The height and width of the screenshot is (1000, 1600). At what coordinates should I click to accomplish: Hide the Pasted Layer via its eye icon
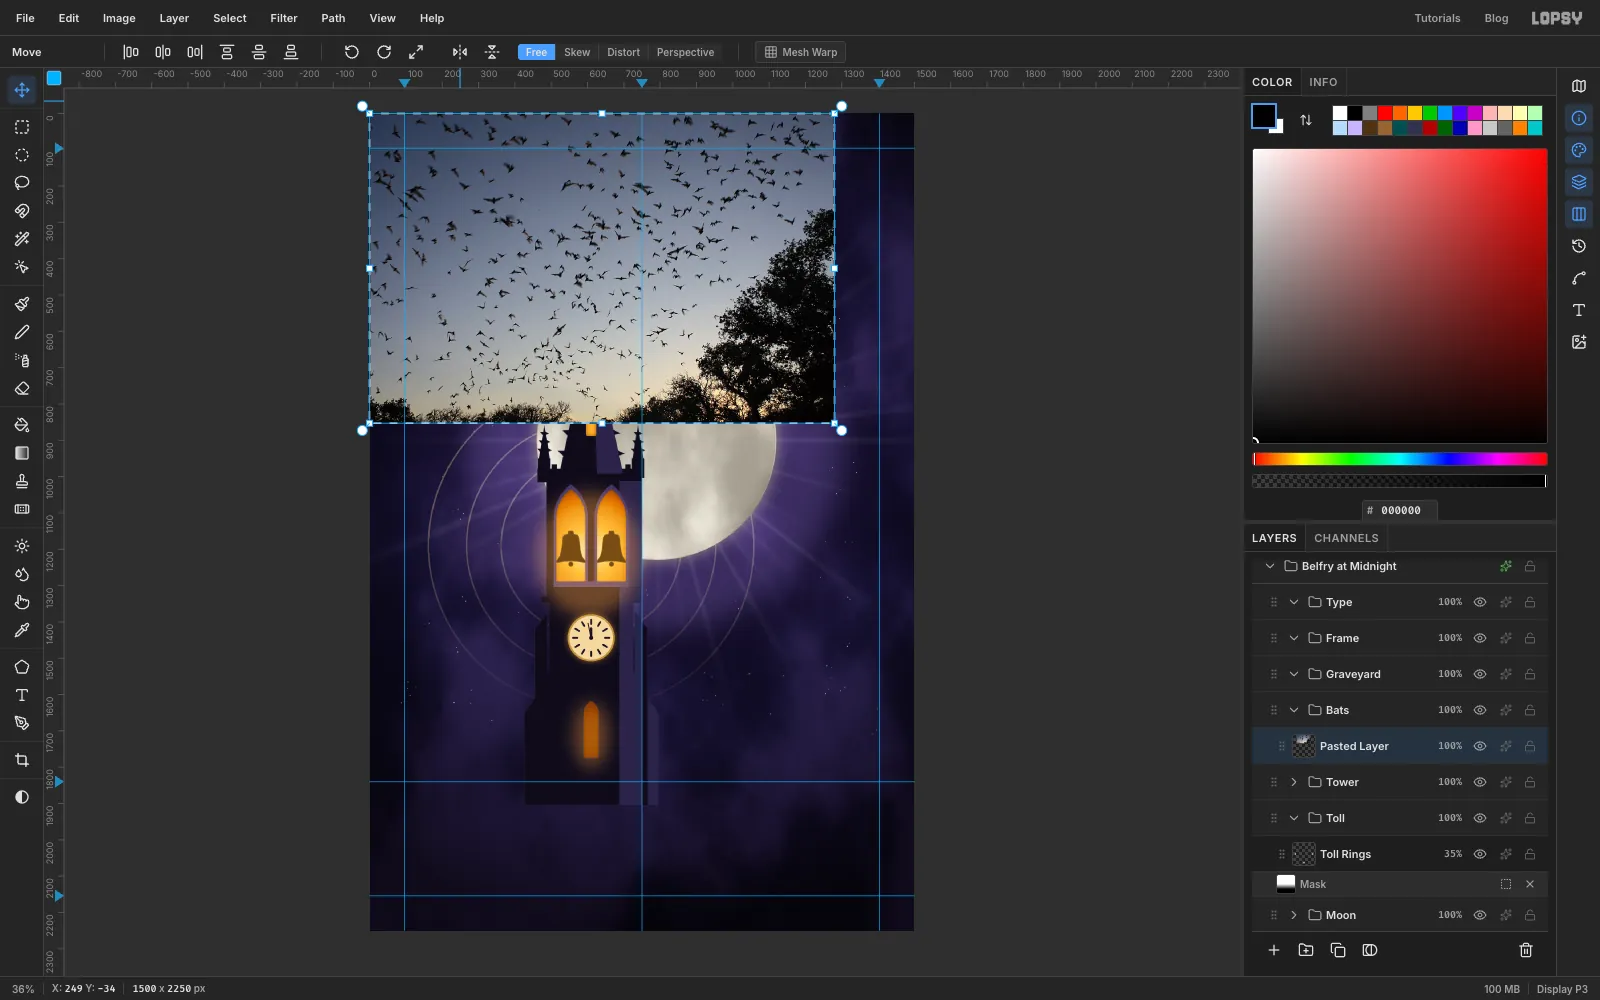(1480, 746)
